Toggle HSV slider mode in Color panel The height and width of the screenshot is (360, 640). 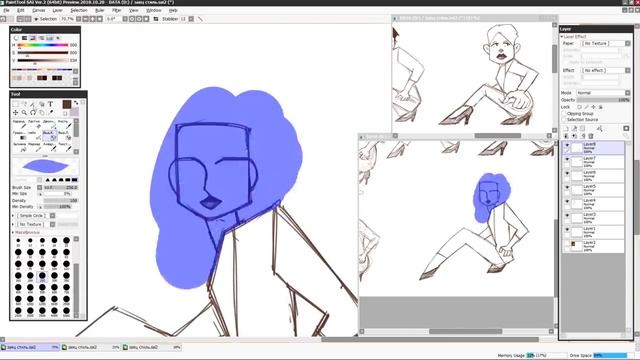33,38
